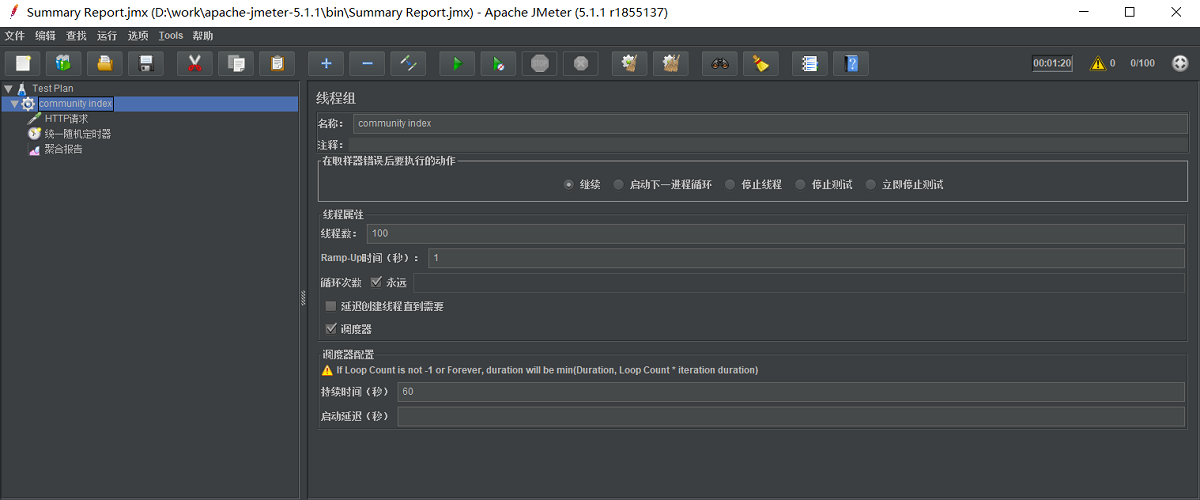Save the test plan with floppy icon
This screenshot has height=500, width=1200.
pos(145,63)
